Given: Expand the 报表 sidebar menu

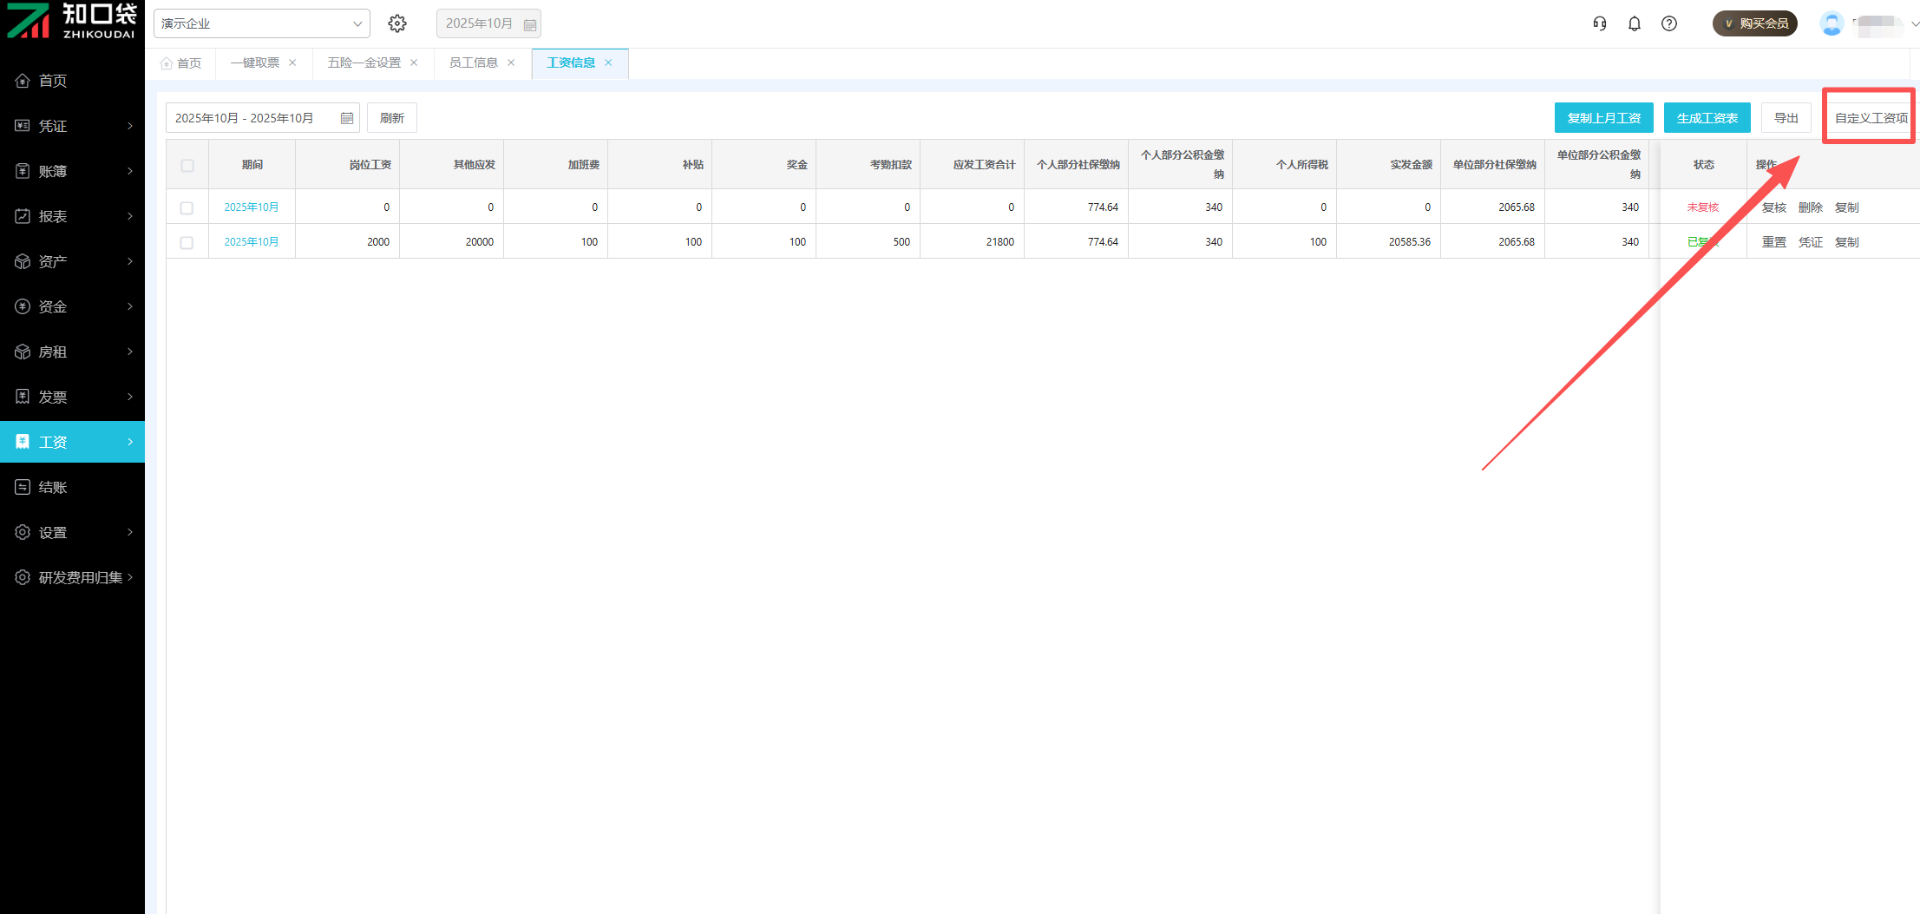Looking at the screenshot, I should point(72,216).
